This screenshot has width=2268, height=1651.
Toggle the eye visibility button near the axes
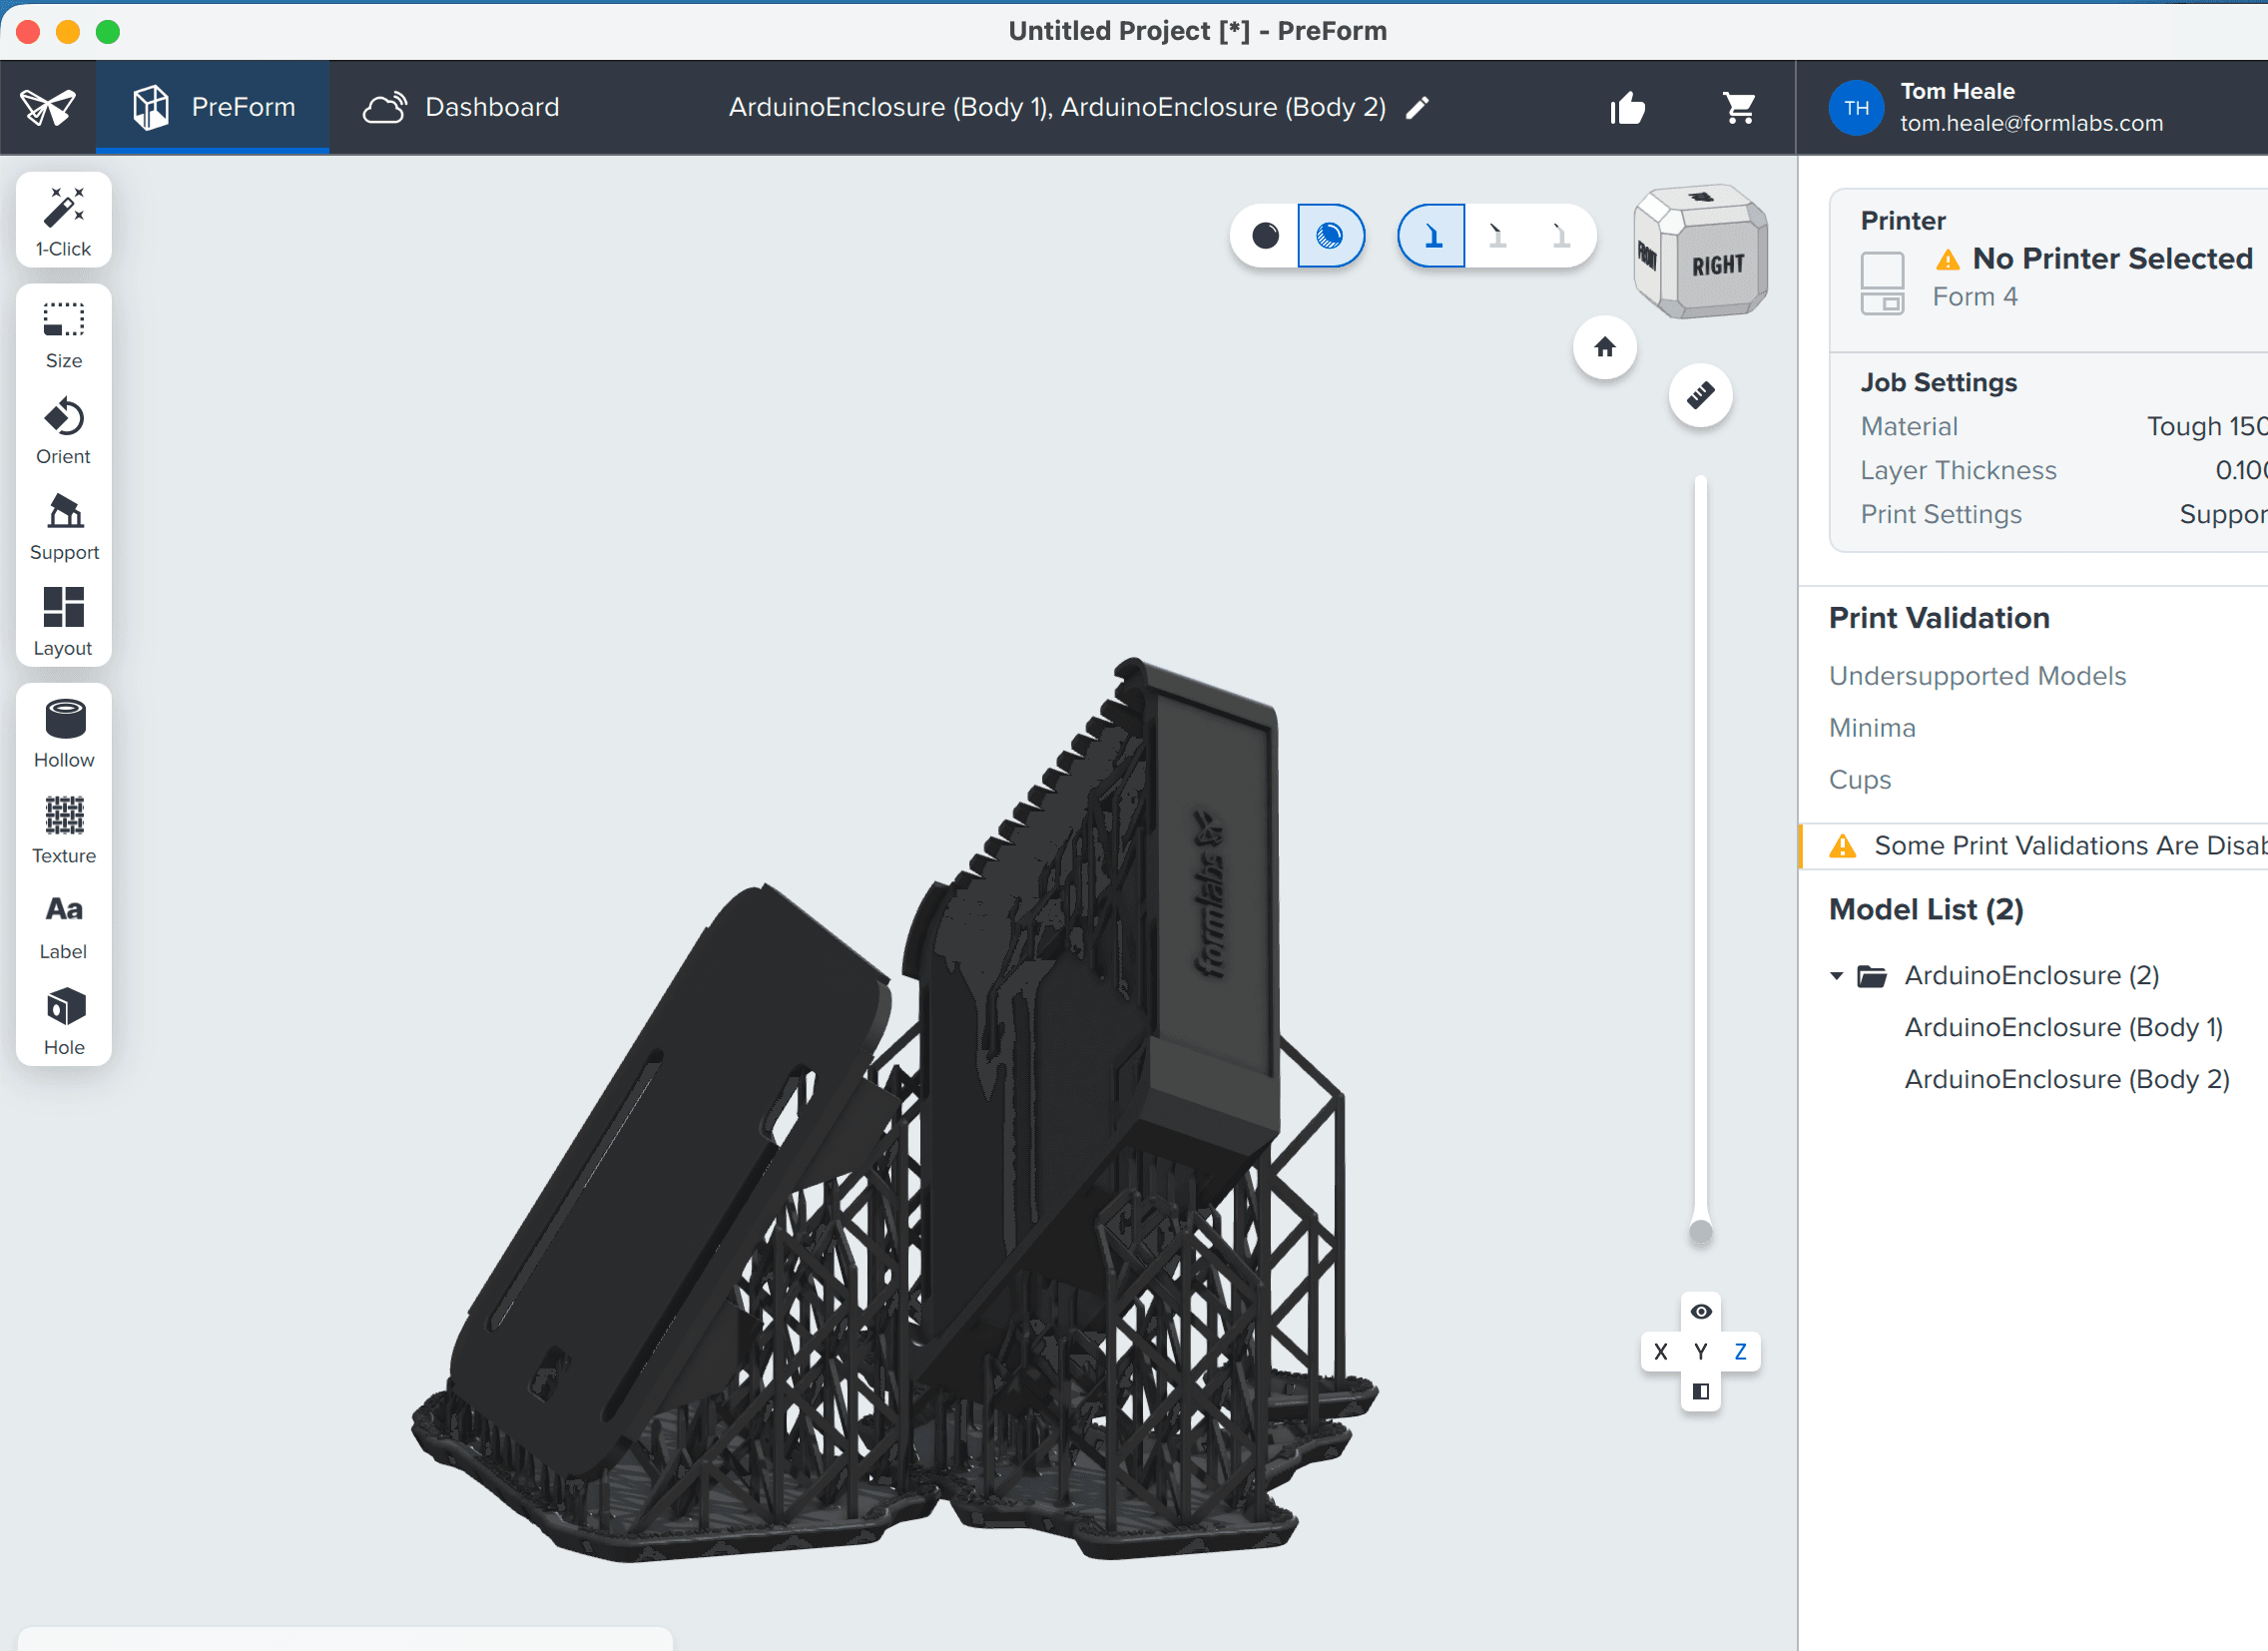tap(1701, 1312)
